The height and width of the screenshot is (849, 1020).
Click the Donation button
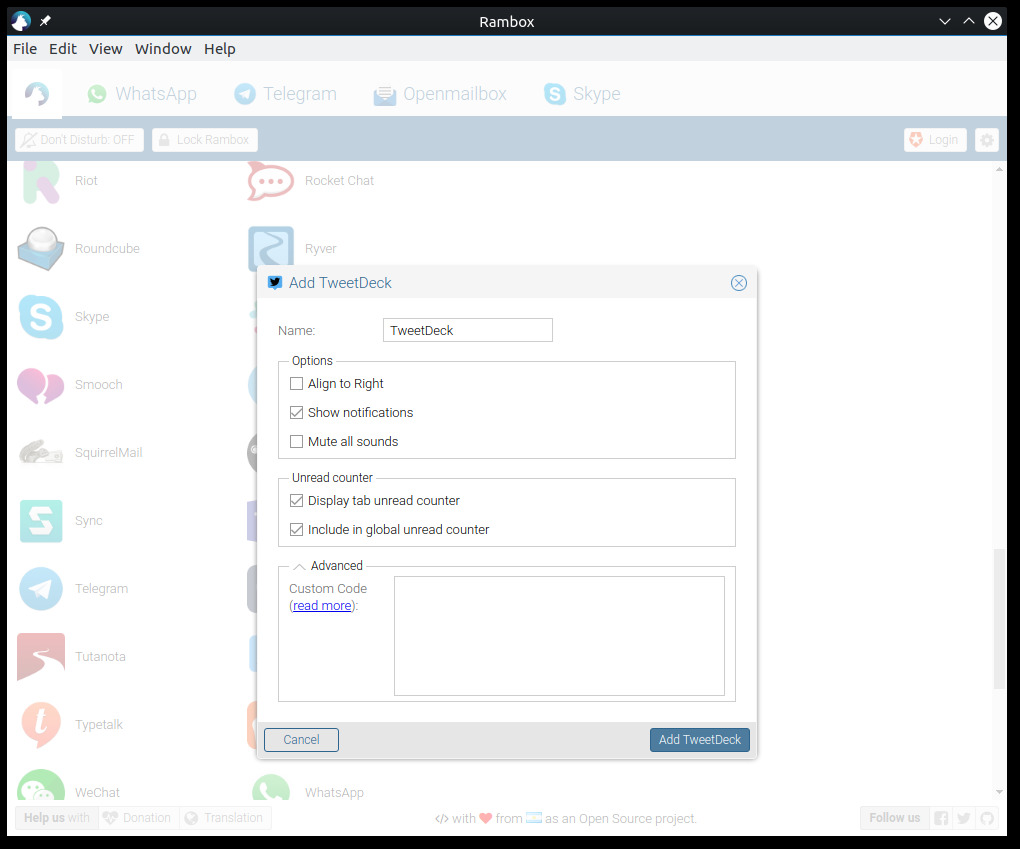click(x=137, y=818)
